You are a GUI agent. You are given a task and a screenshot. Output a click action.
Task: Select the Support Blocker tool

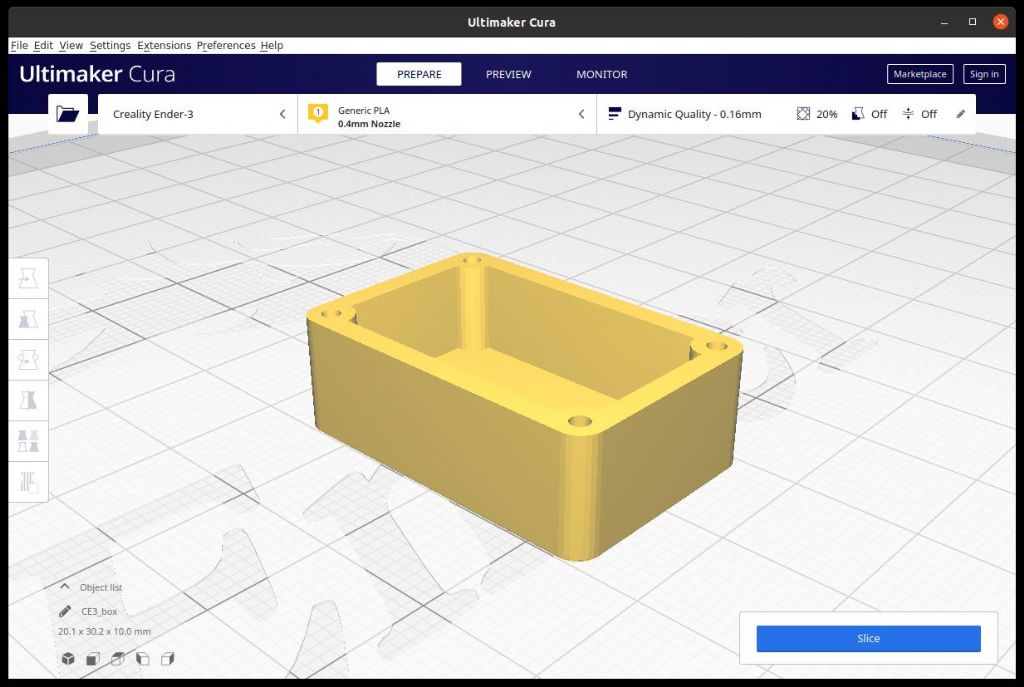[x=28, y=481]
